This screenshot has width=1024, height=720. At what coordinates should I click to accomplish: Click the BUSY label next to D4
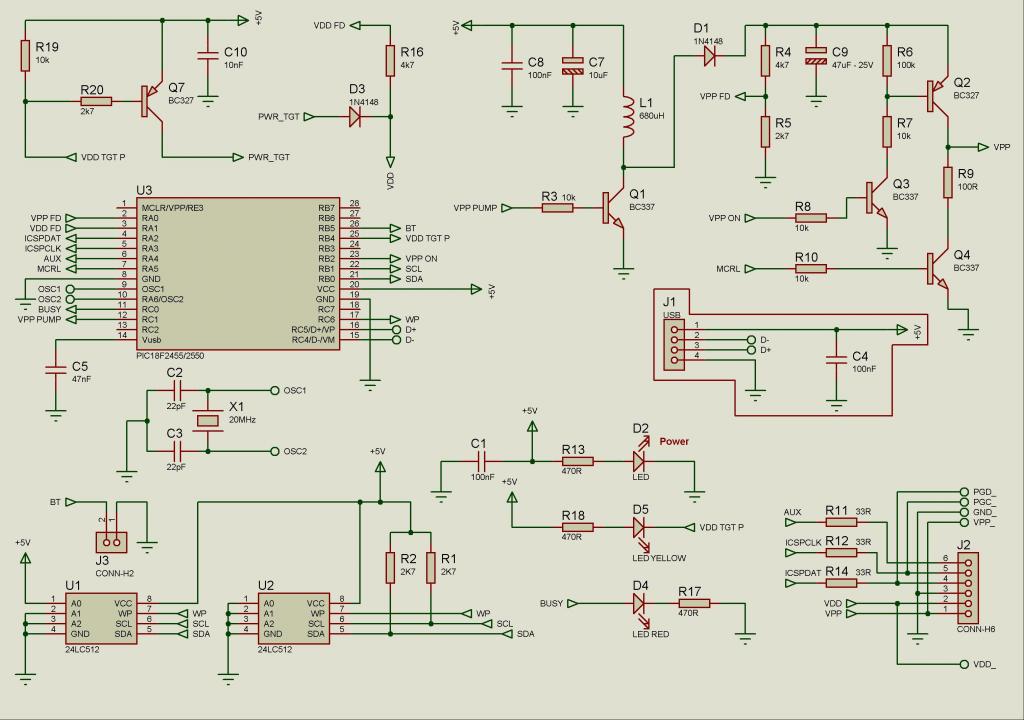coord(551,603)
